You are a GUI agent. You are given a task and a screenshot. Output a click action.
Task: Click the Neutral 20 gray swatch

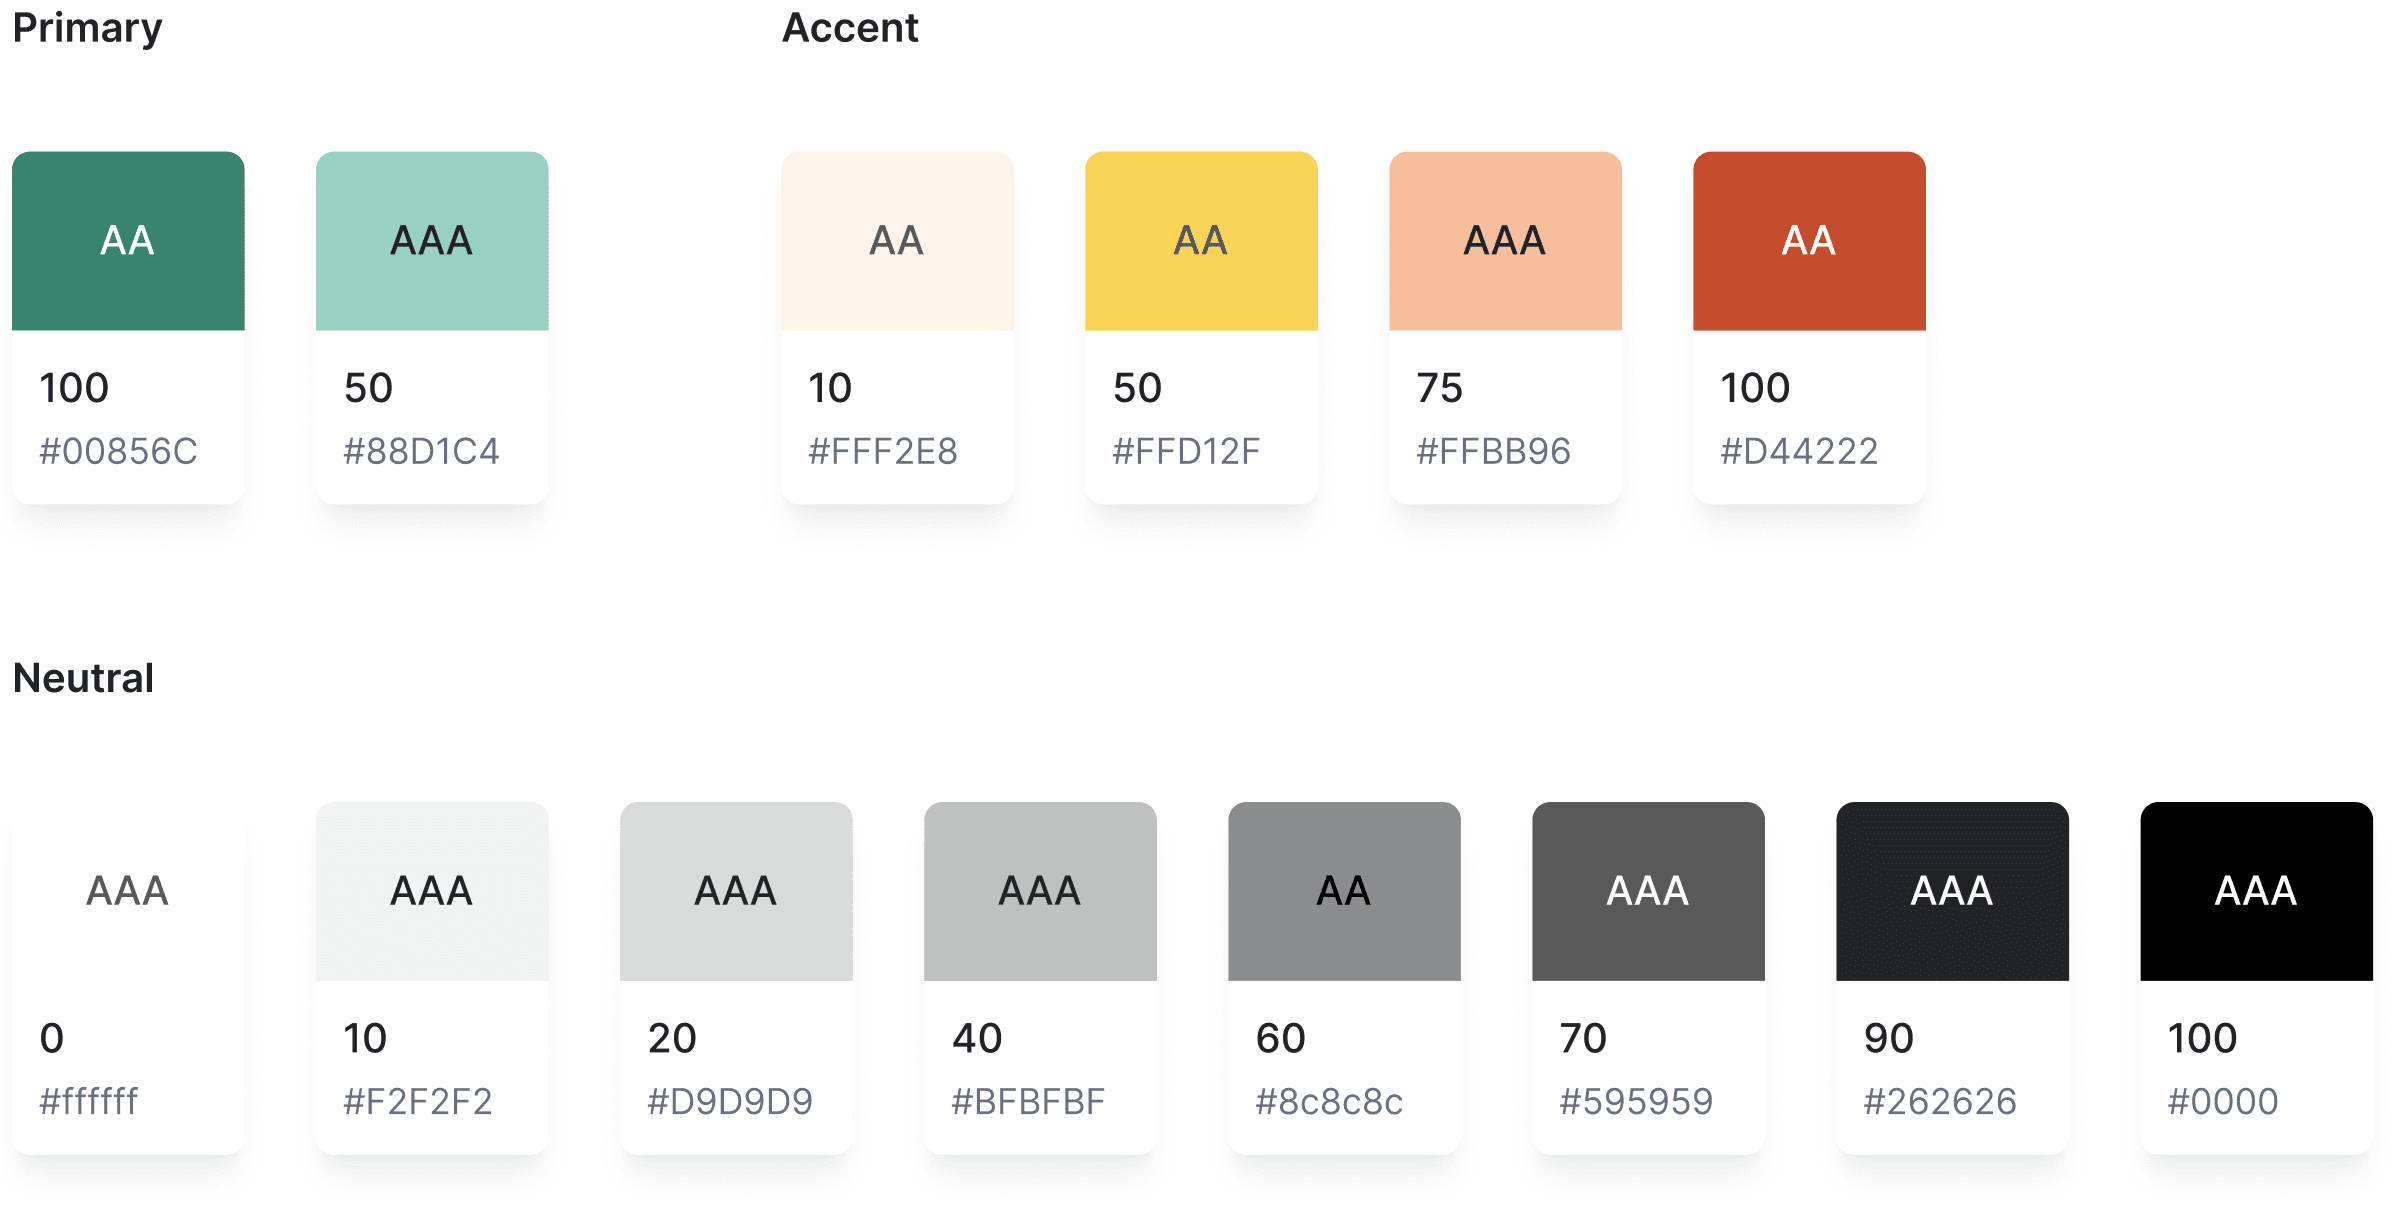tap(736, 891)
